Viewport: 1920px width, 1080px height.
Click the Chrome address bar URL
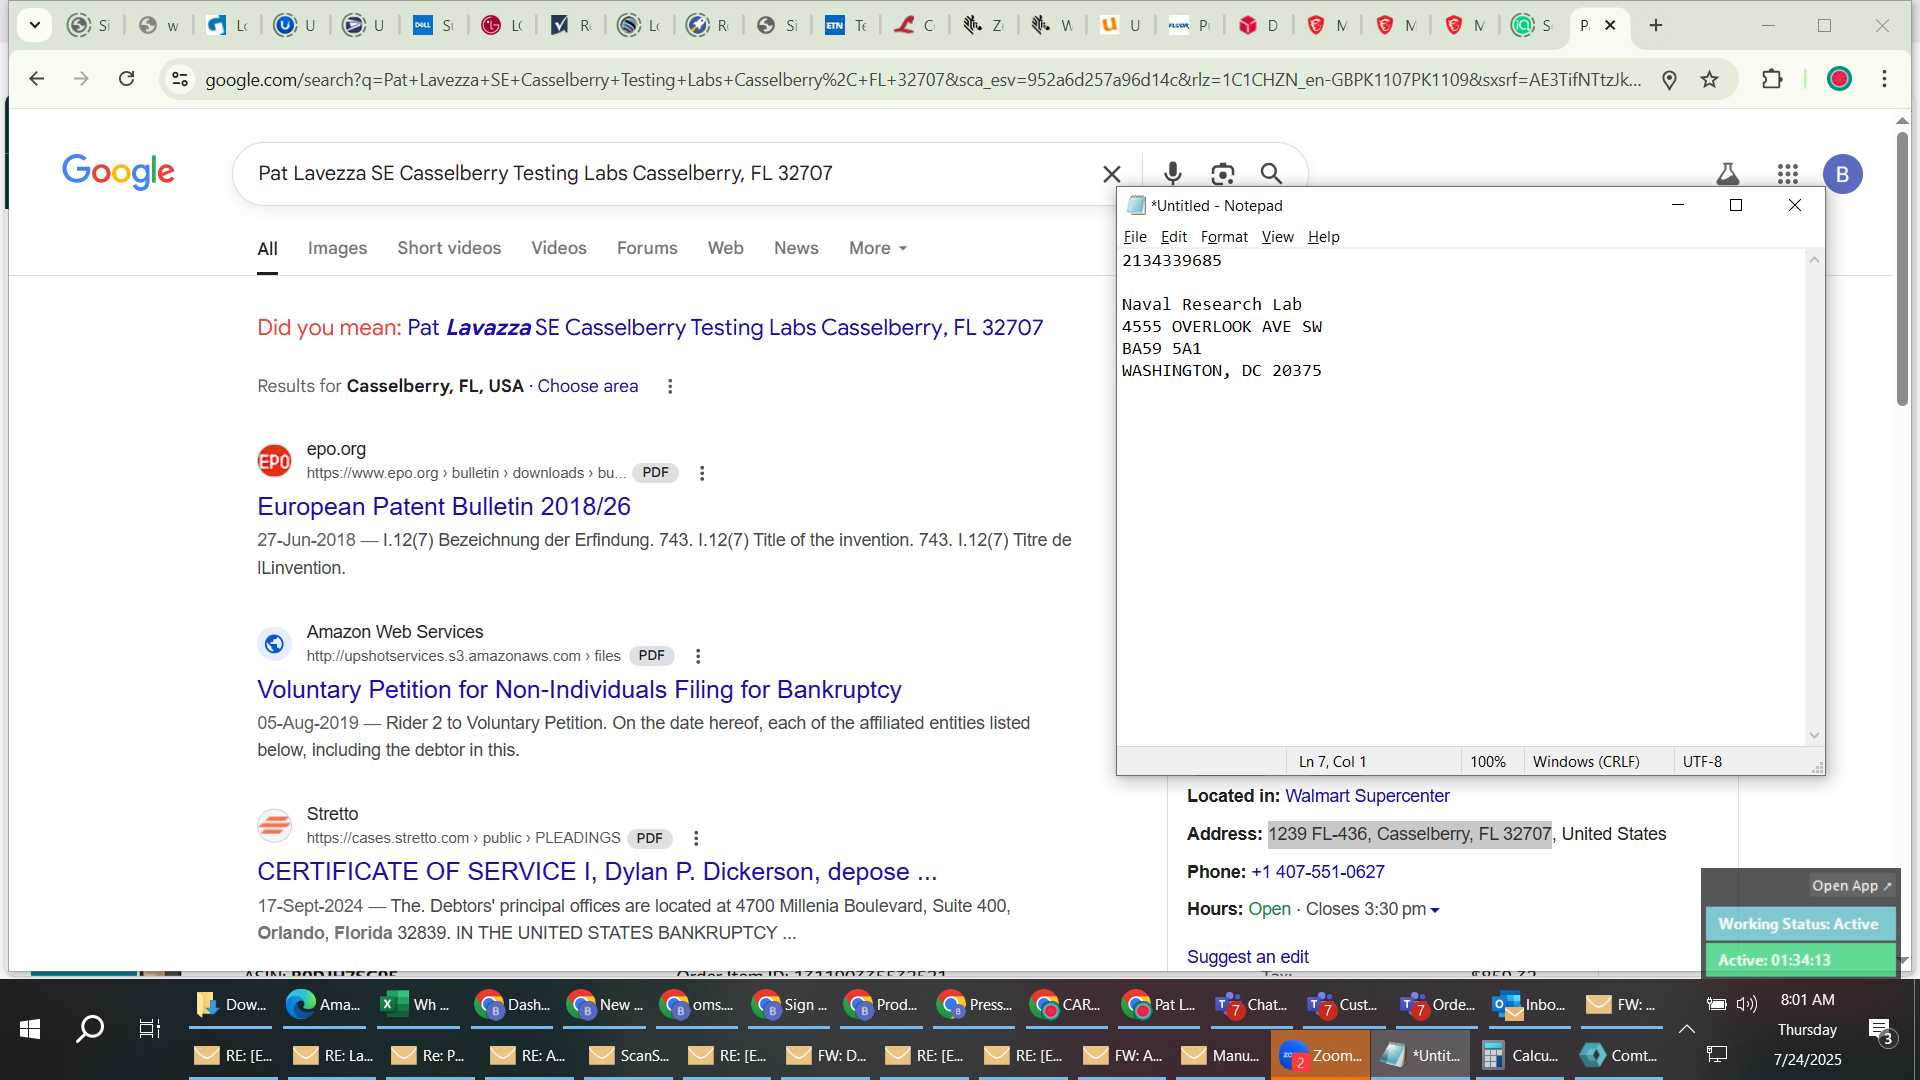pos(922,80)
